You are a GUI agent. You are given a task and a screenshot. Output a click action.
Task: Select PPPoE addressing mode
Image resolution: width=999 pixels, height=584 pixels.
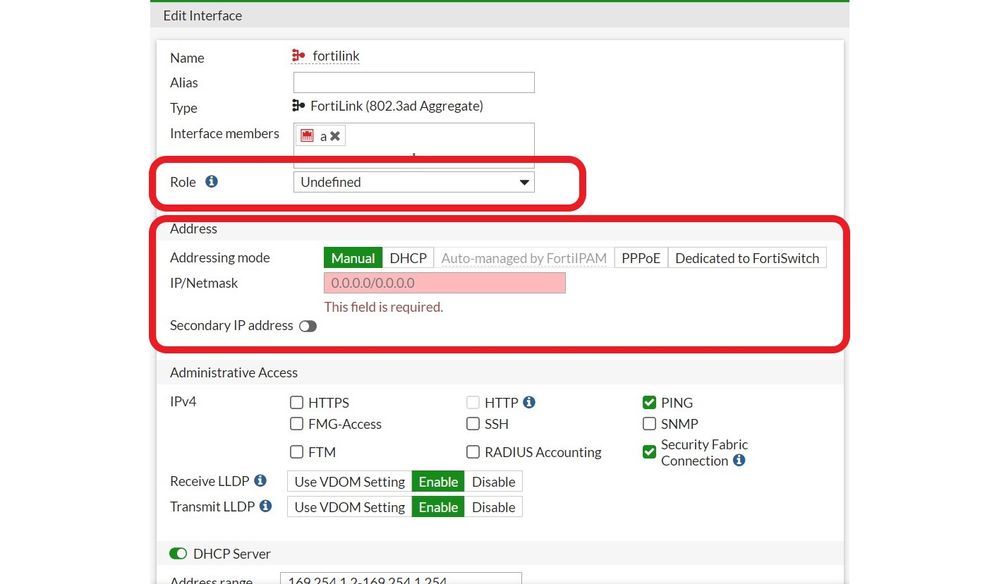click(640, 258)
